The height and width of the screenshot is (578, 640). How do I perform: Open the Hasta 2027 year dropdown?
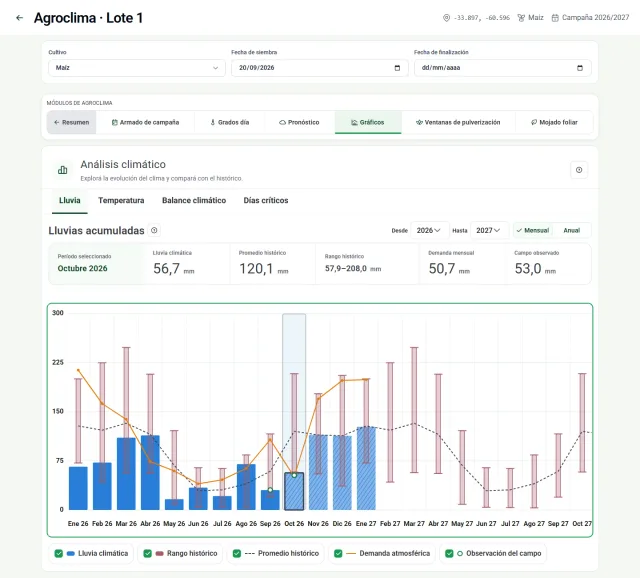pos(489,230)
